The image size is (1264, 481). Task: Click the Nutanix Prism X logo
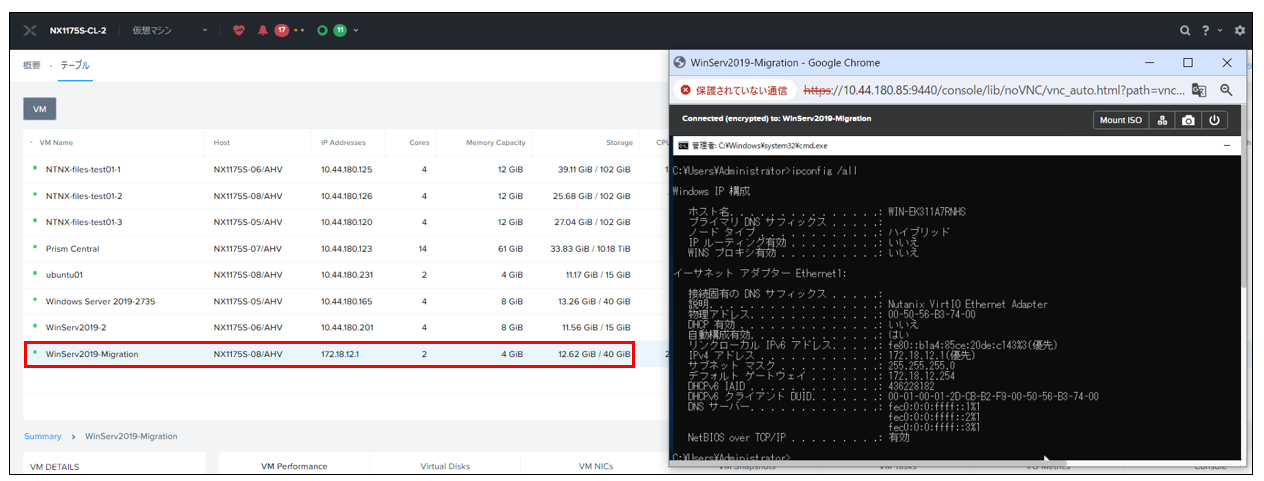coord(30,31)
